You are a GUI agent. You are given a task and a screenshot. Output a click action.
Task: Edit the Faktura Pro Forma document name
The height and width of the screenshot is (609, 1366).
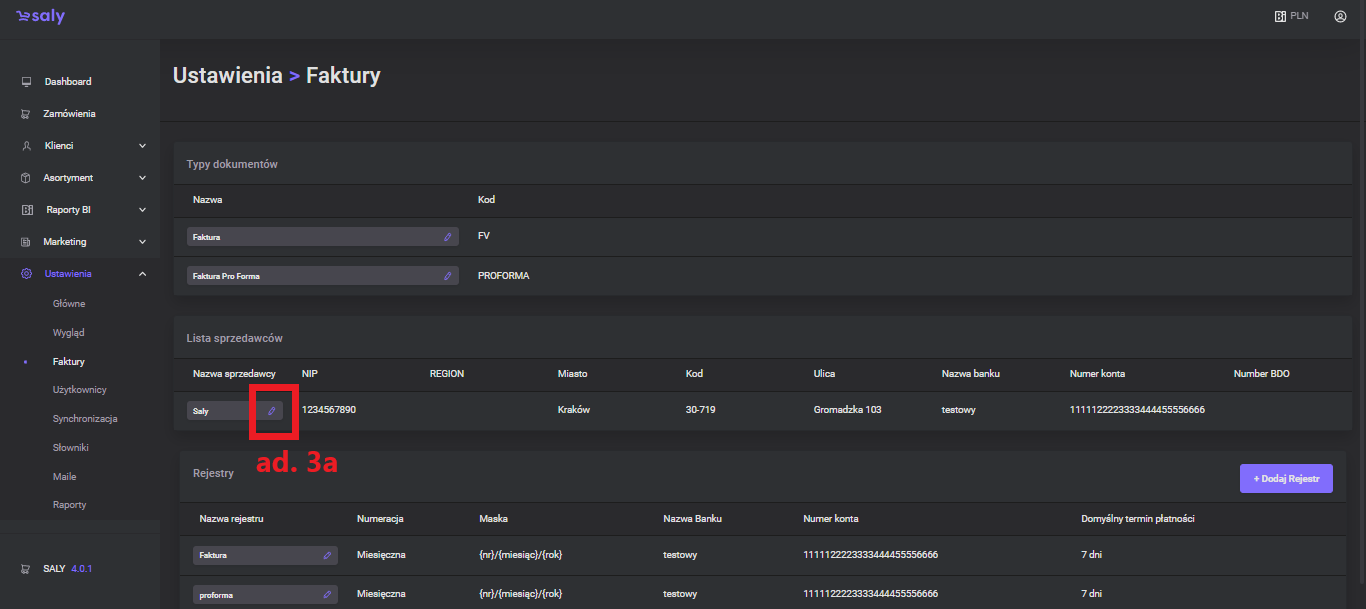coord(447,276)
